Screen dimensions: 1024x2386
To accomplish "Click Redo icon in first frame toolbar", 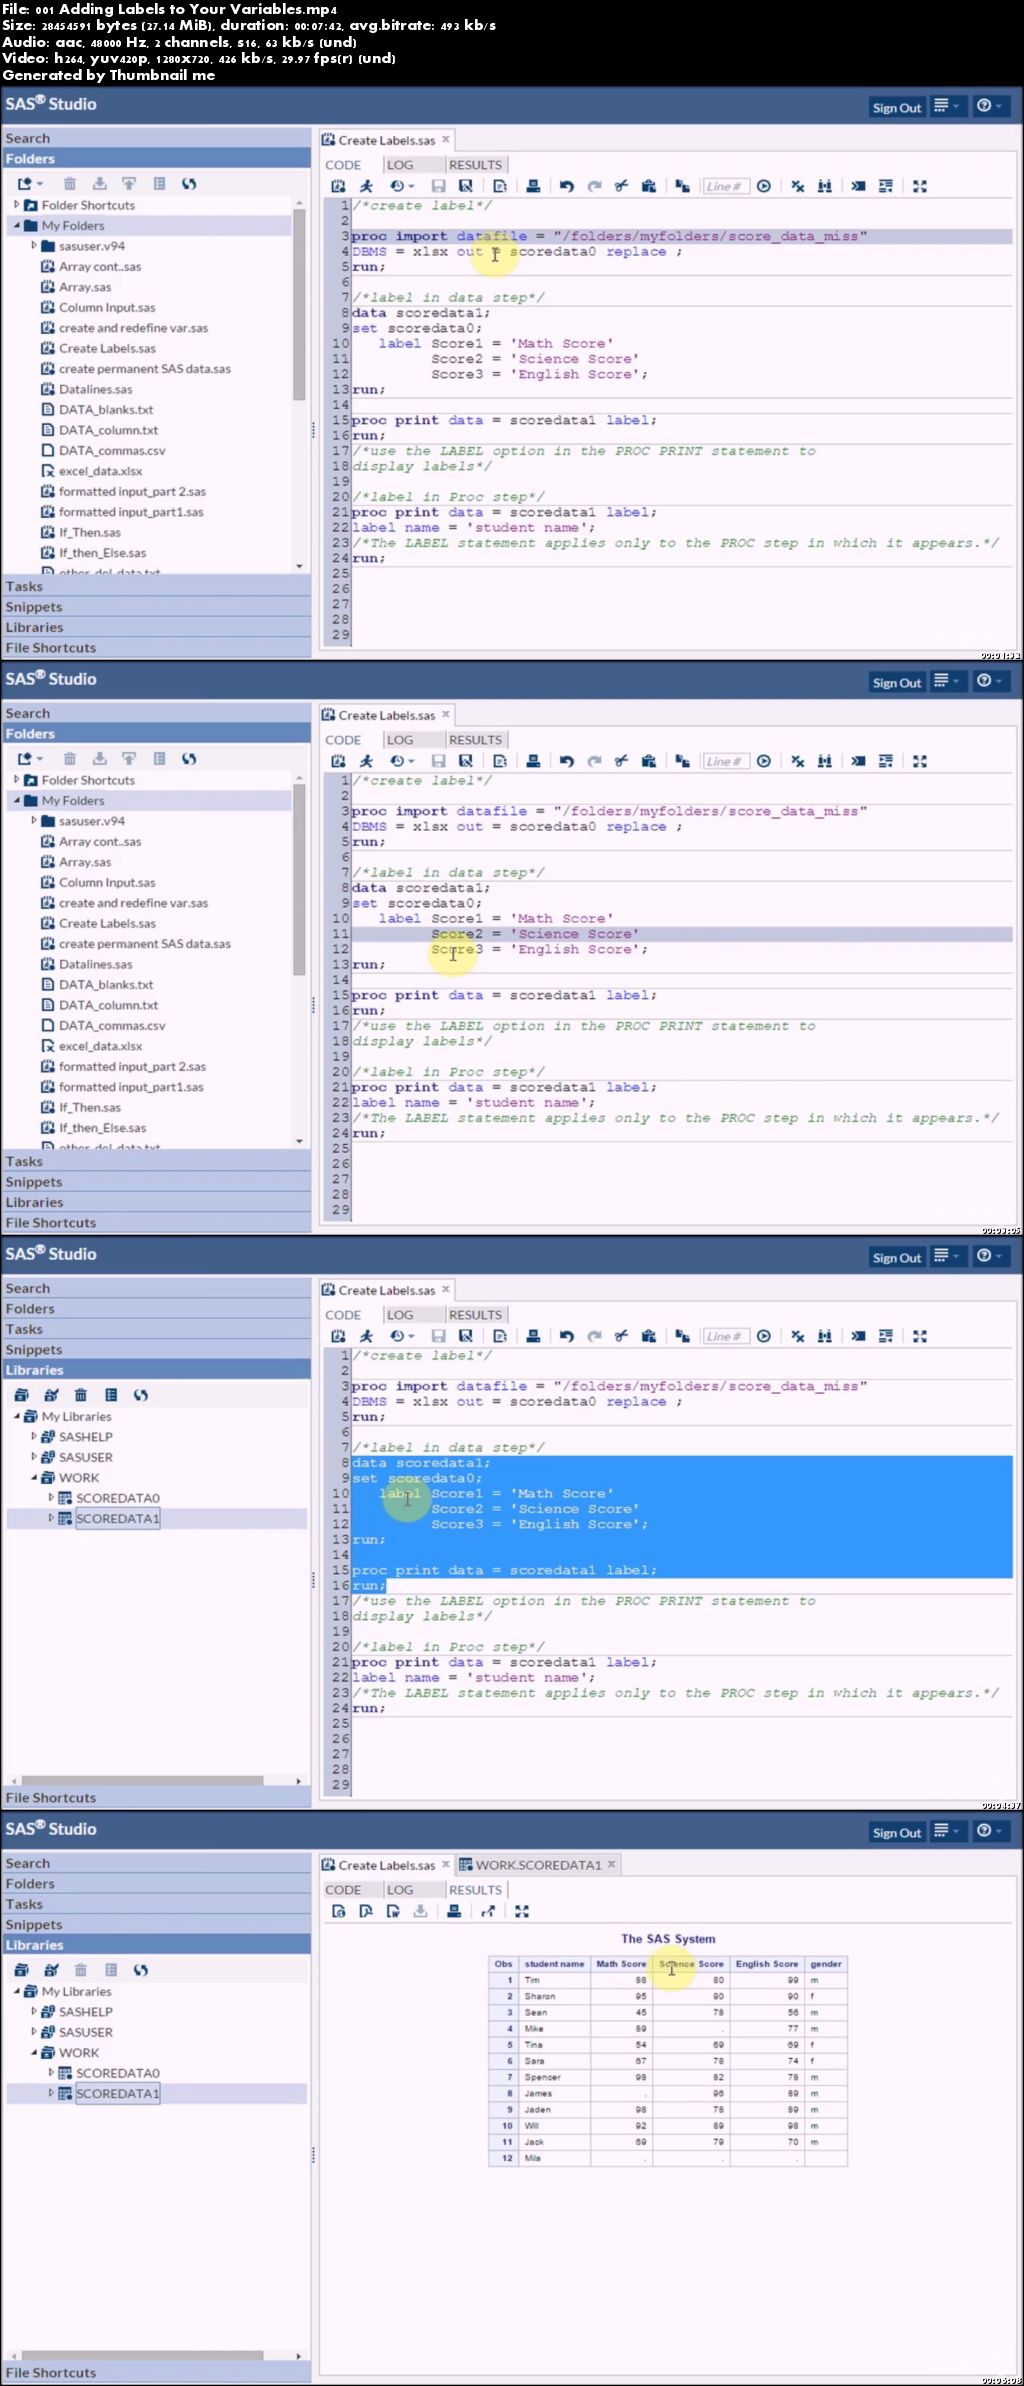I will [x=594, y=186].
